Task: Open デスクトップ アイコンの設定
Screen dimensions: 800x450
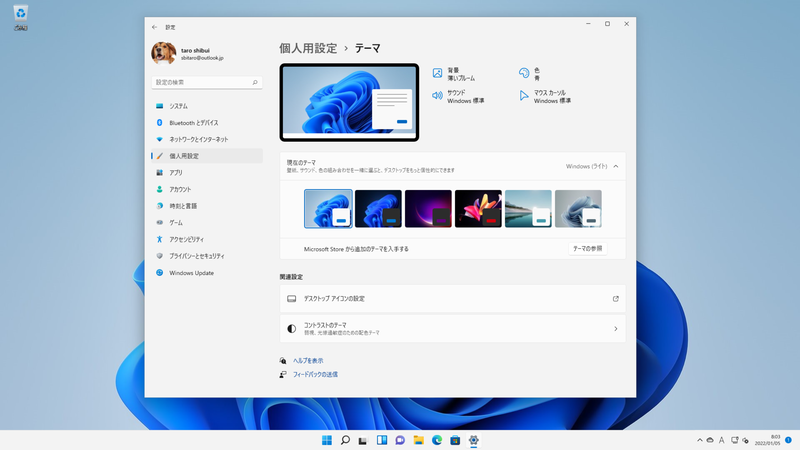Action: [x=453, y=298]
